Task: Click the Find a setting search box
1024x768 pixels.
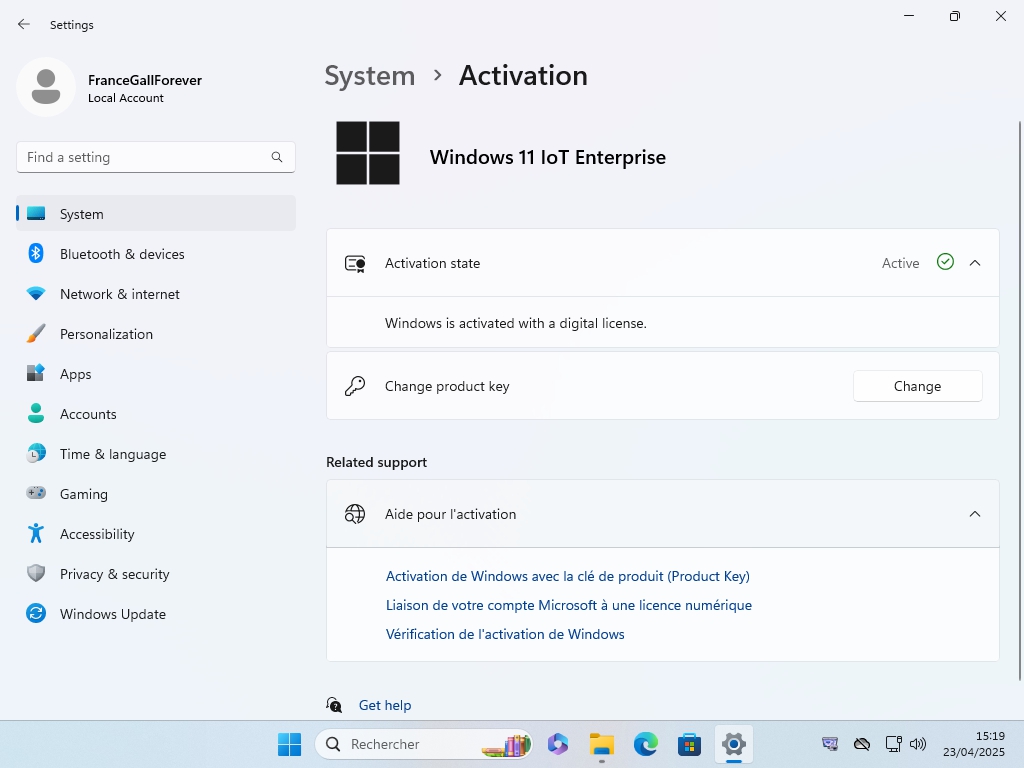Action: (145, 157)
